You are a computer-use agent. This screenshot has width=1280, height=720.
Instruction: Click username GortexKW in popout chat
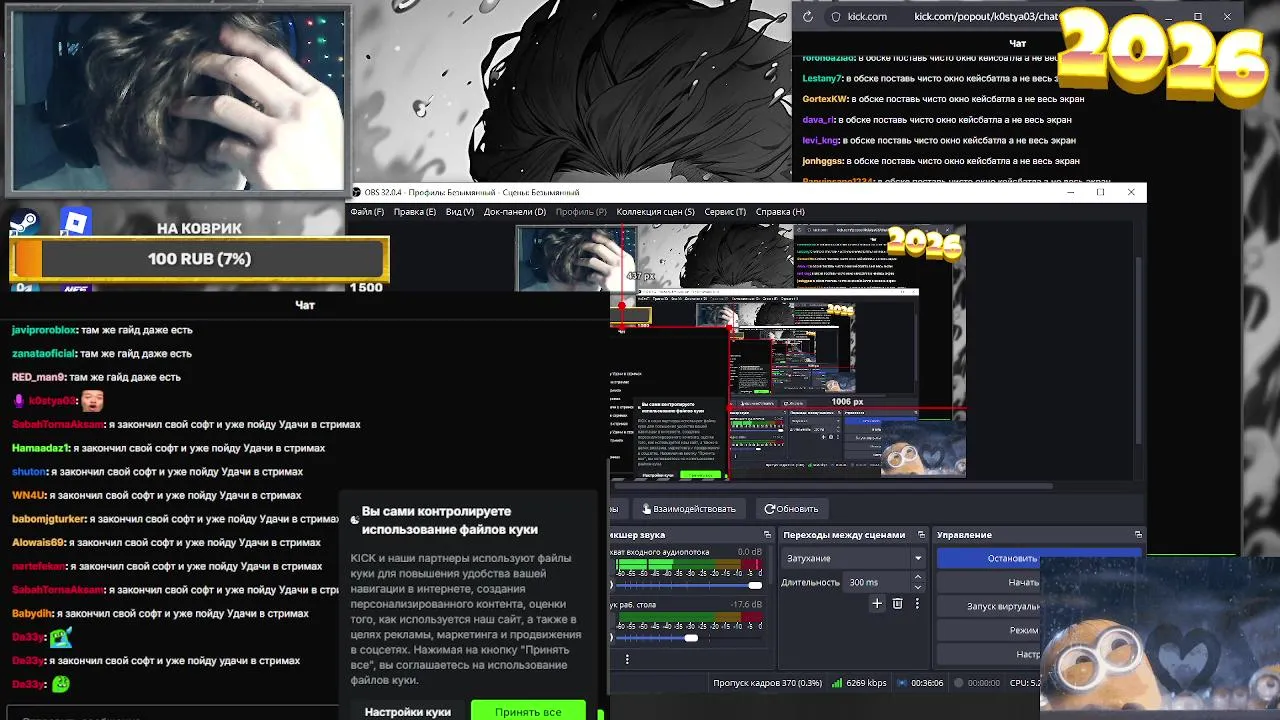point(825,99)
